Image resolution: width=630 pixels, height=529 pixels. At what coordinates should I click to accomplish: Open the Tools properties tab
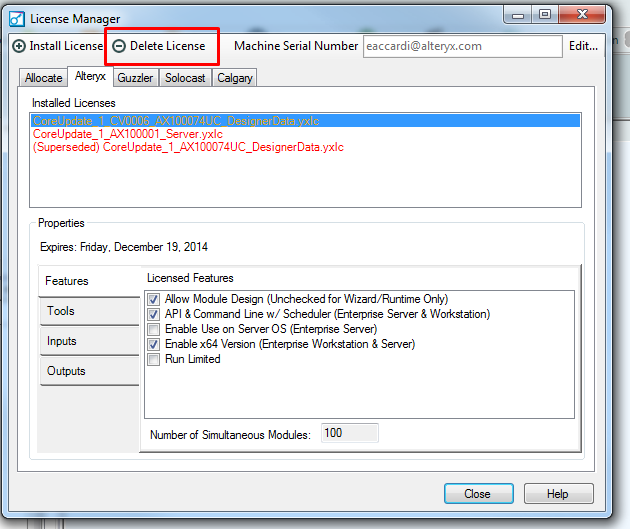click(x=89, y=311)
